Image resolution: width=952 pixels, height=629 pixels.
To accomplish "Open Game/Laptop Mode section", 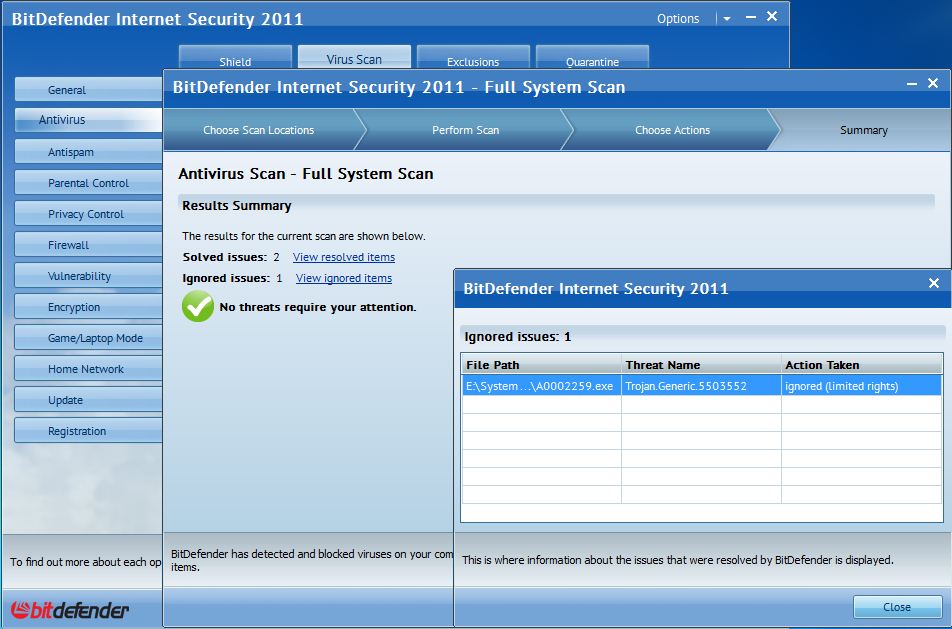I will [x=89, y=337].
